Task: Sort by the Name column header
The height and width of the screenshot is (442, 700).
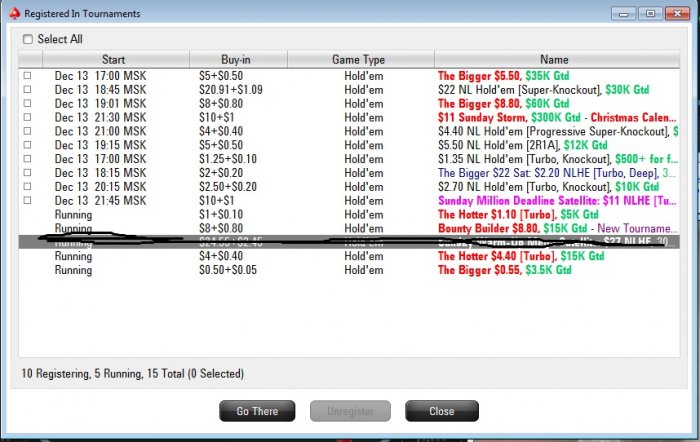Action: [x=557, y=59]
